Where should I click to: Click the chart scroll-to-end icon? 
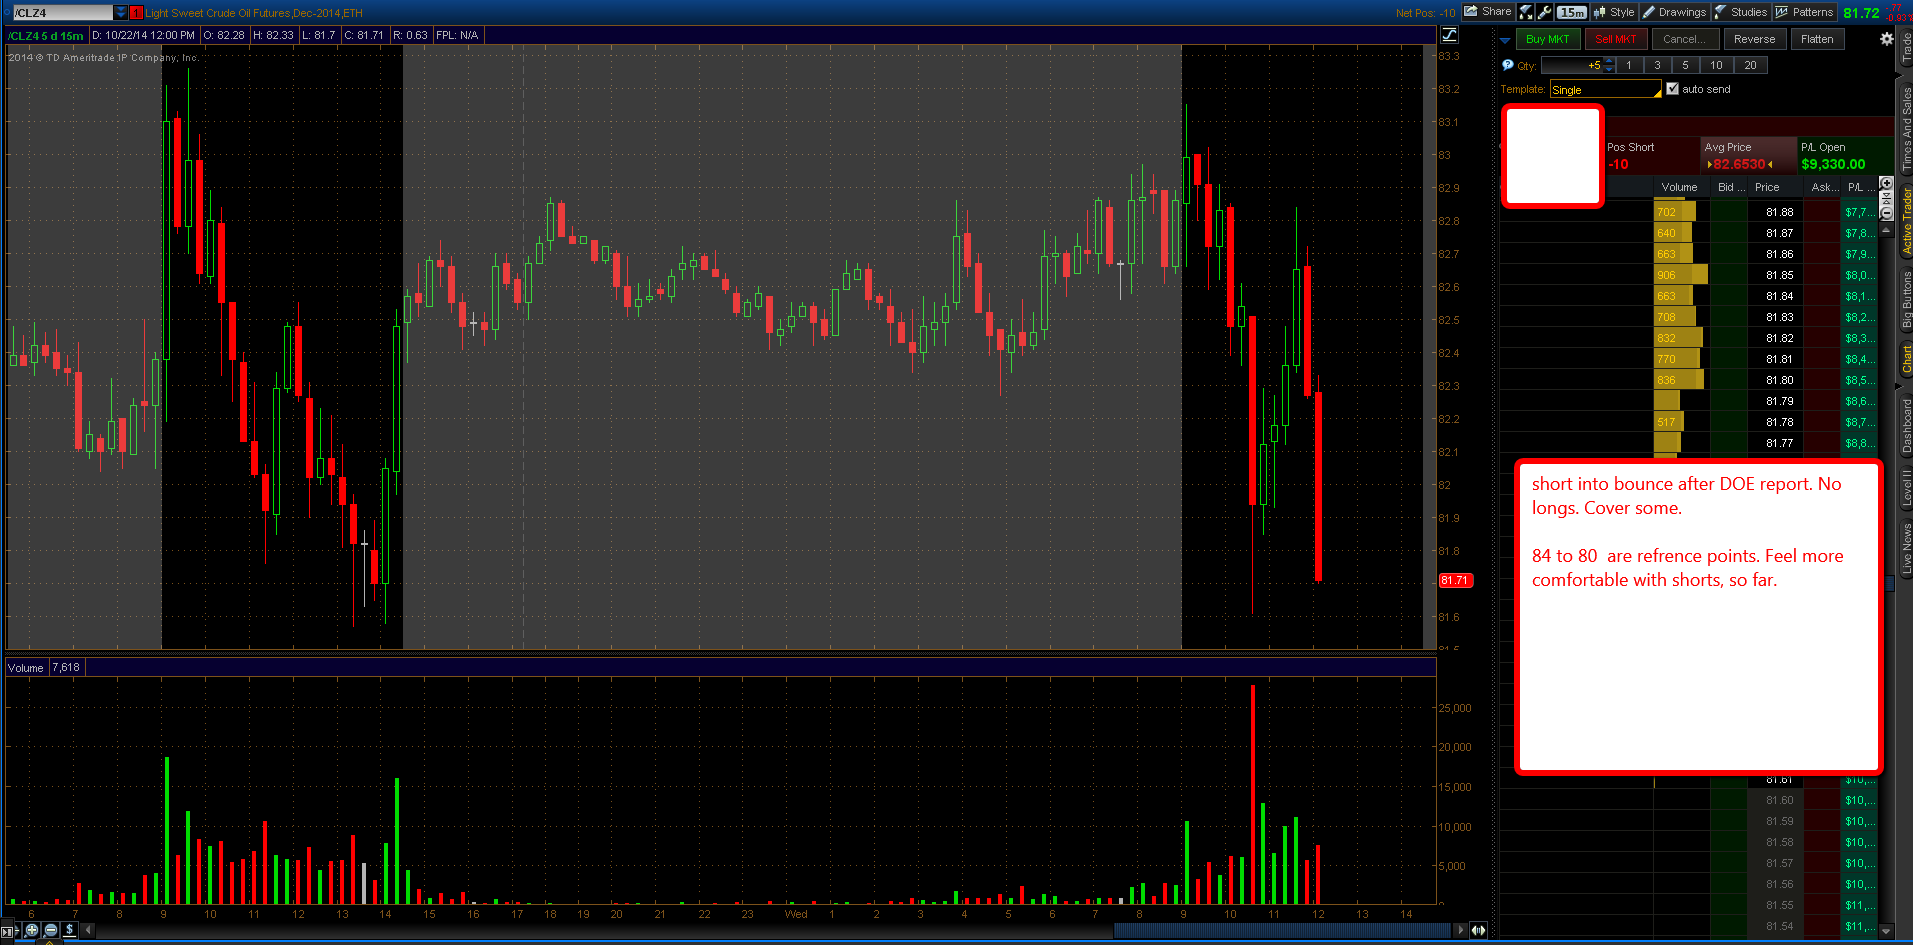(9, 931)
